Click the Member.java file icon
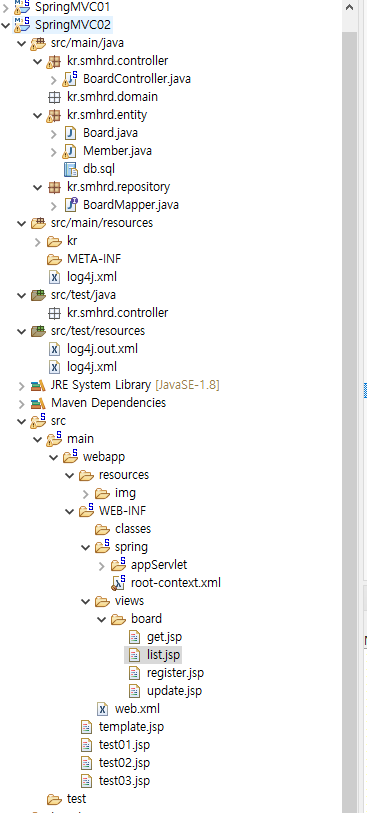This screenshot has height=813, width=367. point(69,151)
